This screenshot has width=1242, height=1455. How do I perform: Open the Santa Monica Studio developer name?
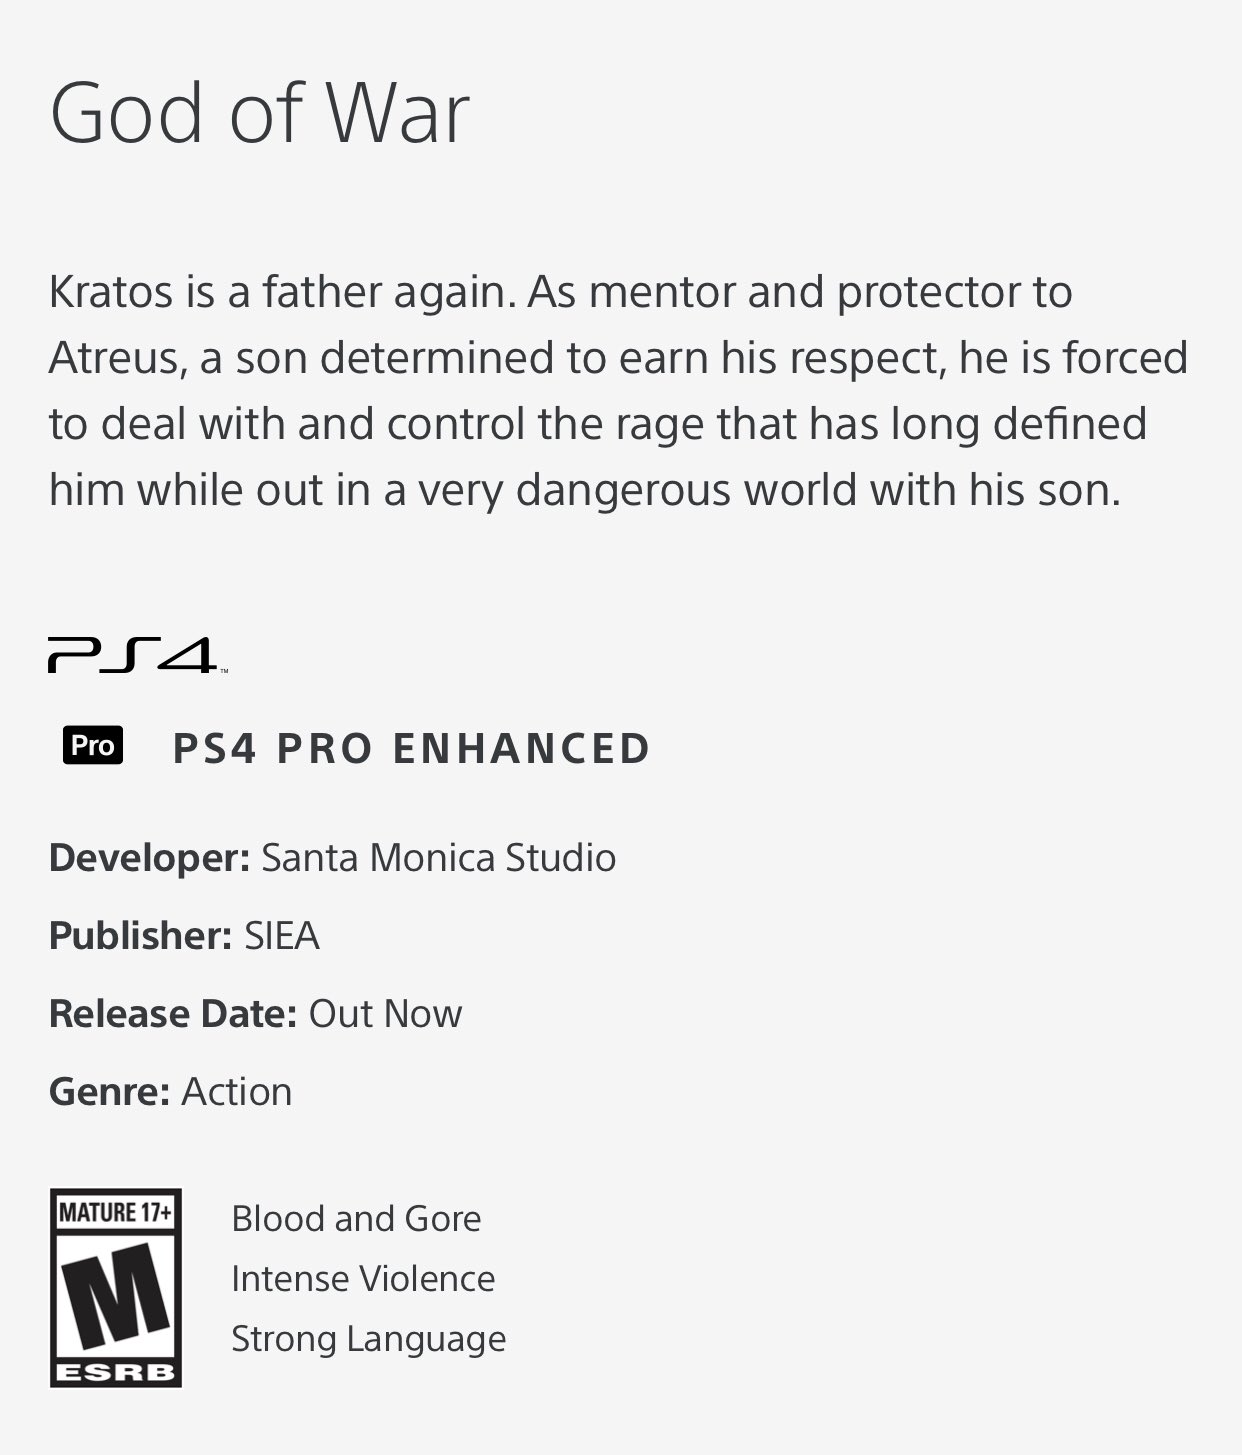pos(438,858)
